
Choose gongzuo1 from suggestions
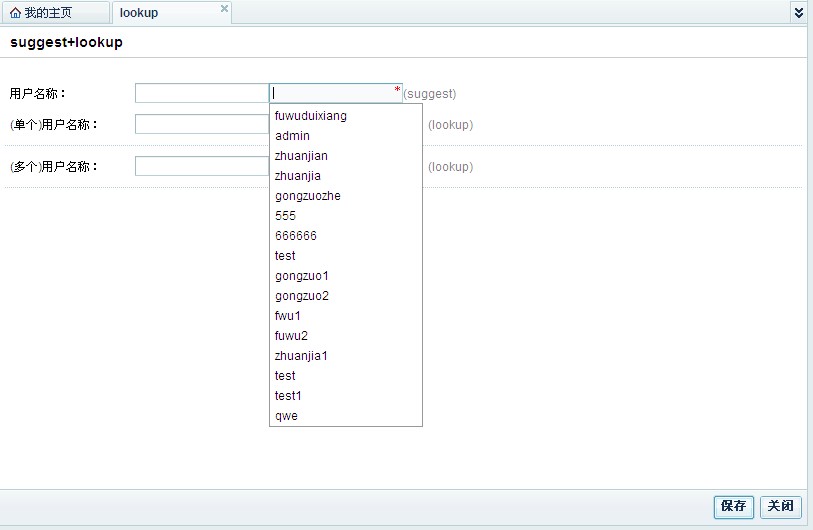(x=346, y=276)
